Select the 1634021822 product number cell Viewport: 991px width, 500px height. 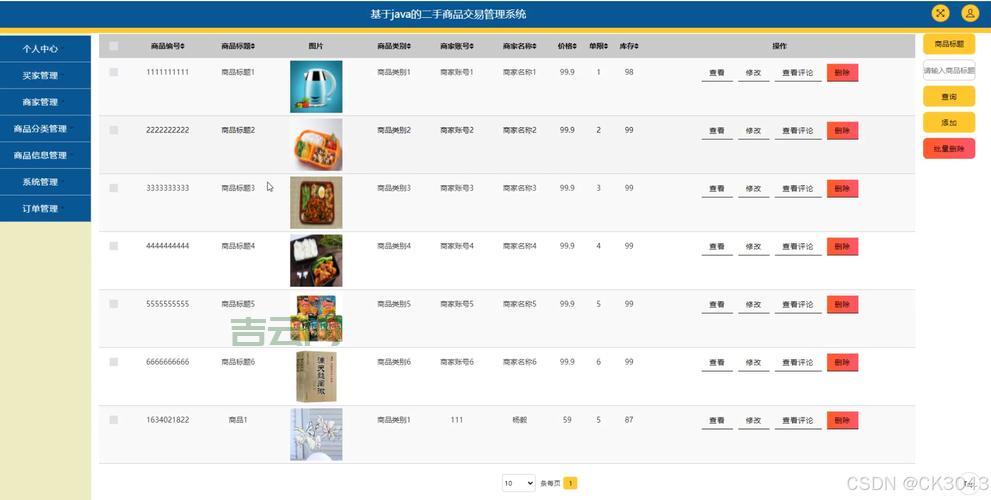pyautogui.click(x=167, y=420)
